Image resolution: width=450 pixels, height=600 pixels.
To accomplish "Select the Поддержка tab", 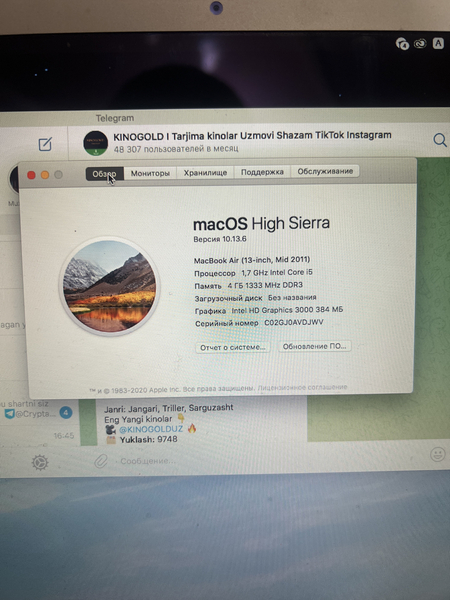I will coord(262,172).
